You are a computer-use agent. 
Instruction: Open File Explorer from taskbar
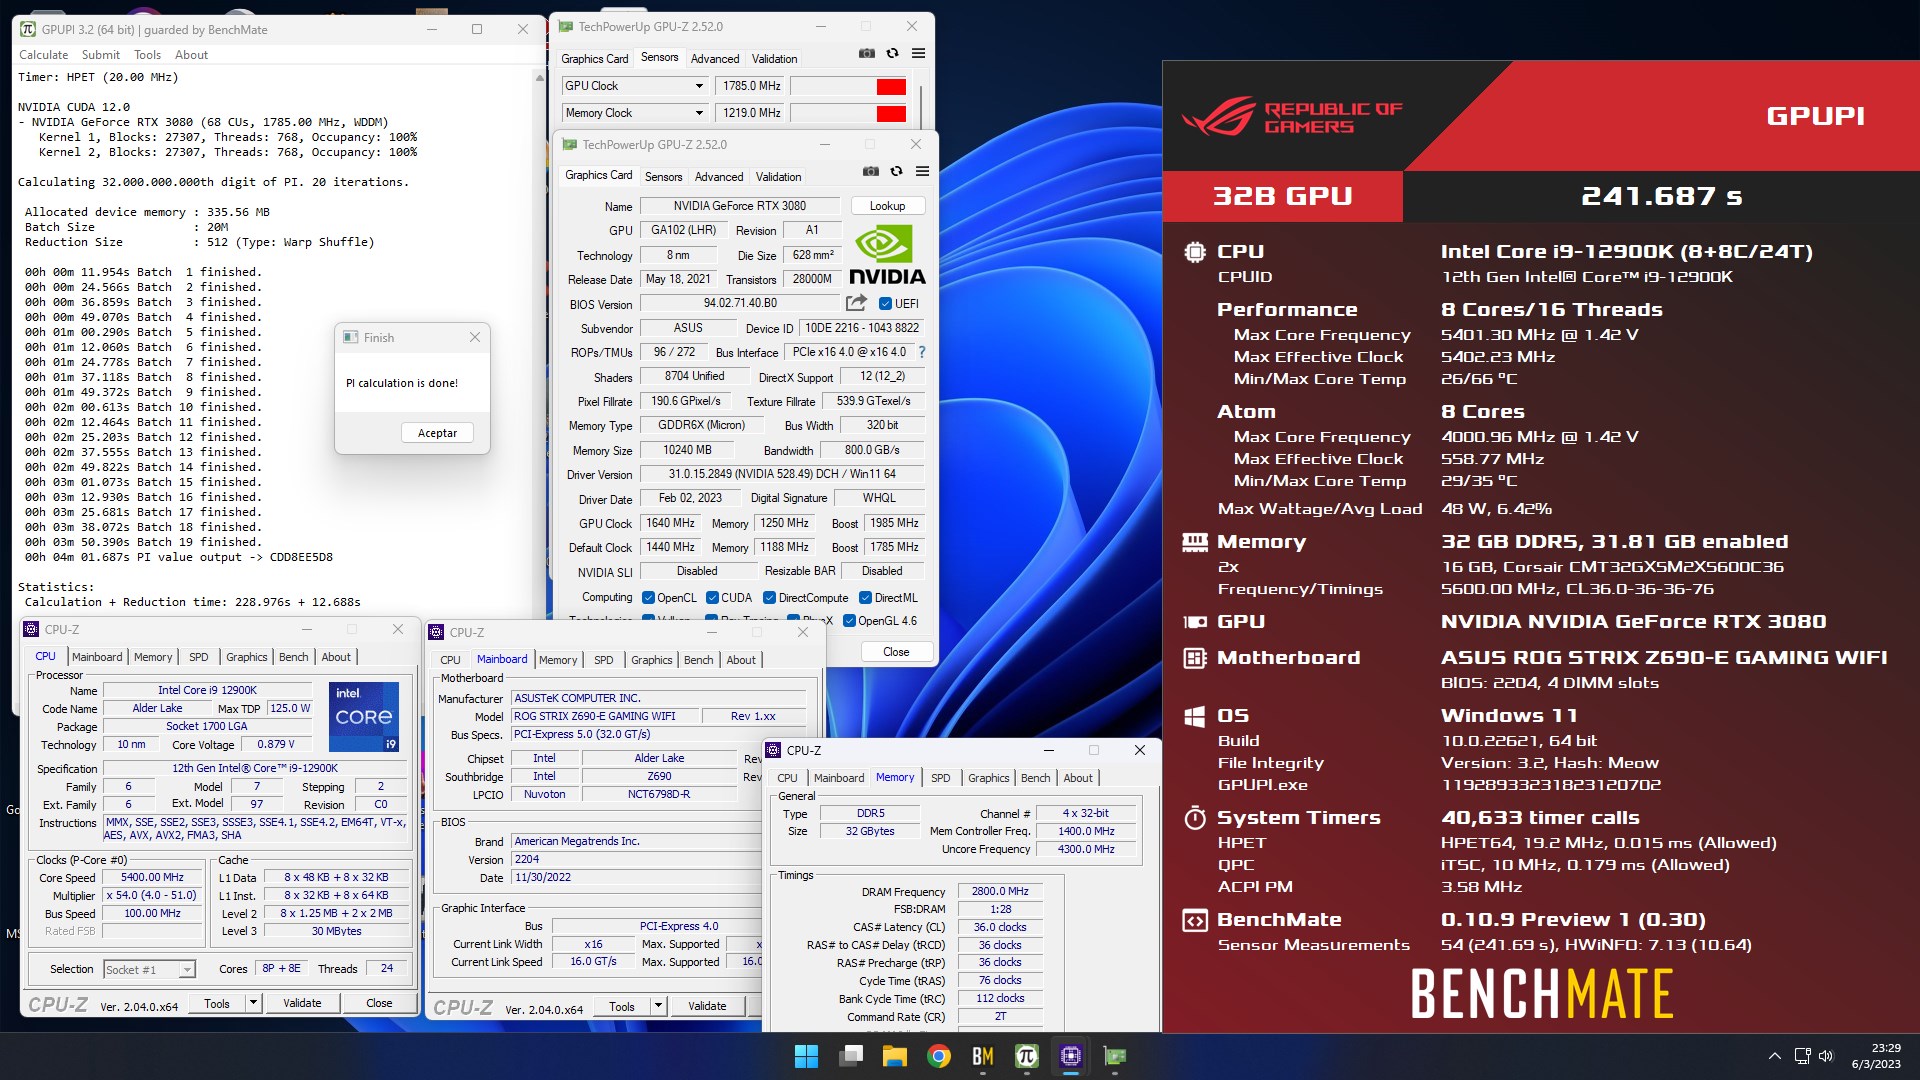[x=894, y=1056]
